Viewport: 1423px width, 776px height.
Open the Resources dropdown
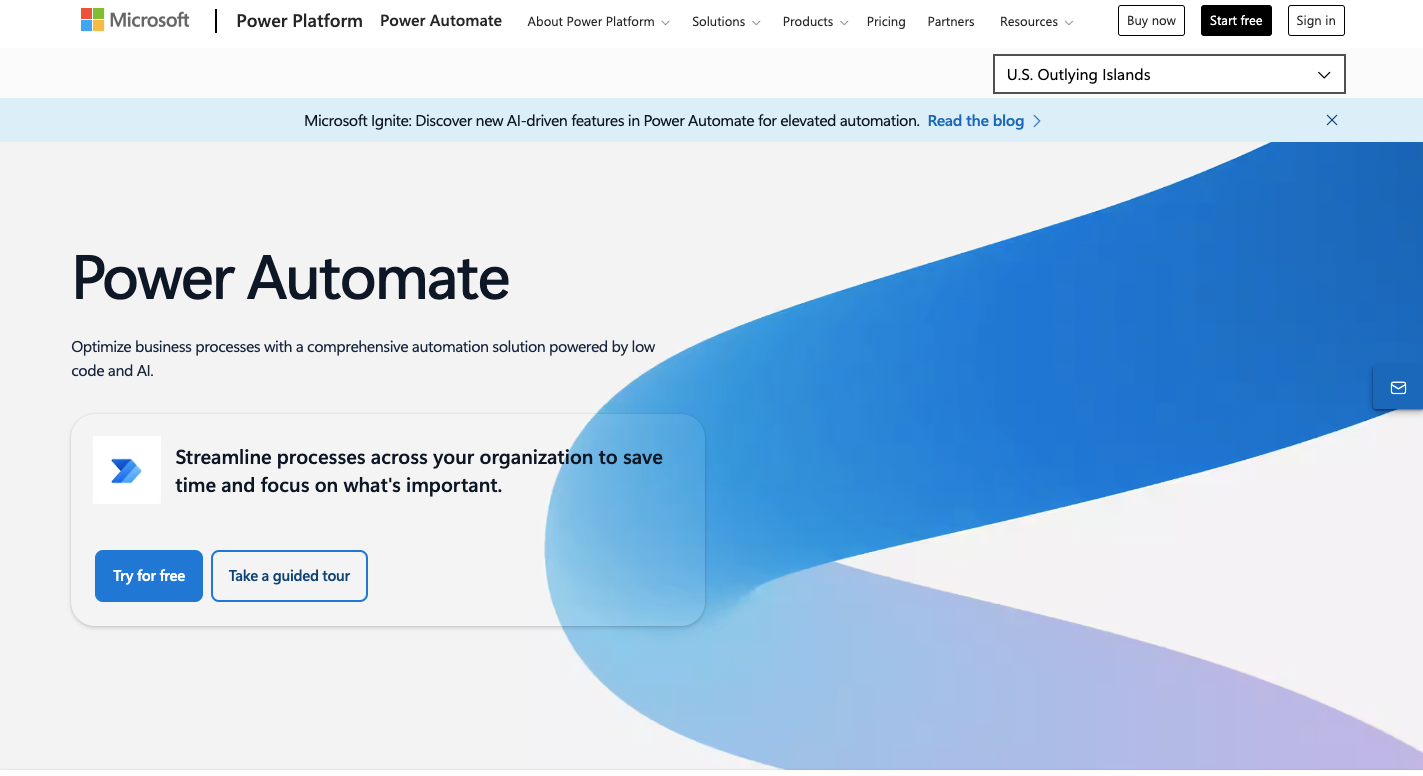pos(1036,21)
